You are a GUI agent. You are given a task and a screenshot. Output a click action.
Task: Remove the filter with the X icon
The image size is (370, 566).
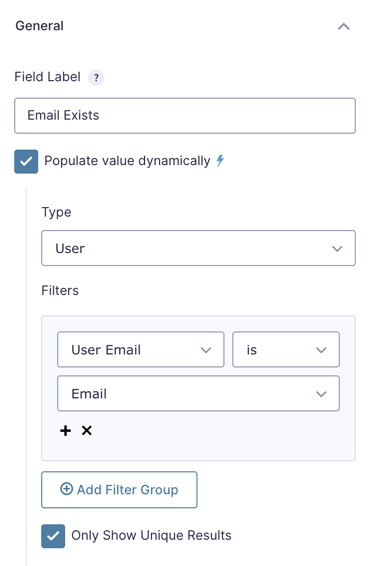click(x=87, y=430)
